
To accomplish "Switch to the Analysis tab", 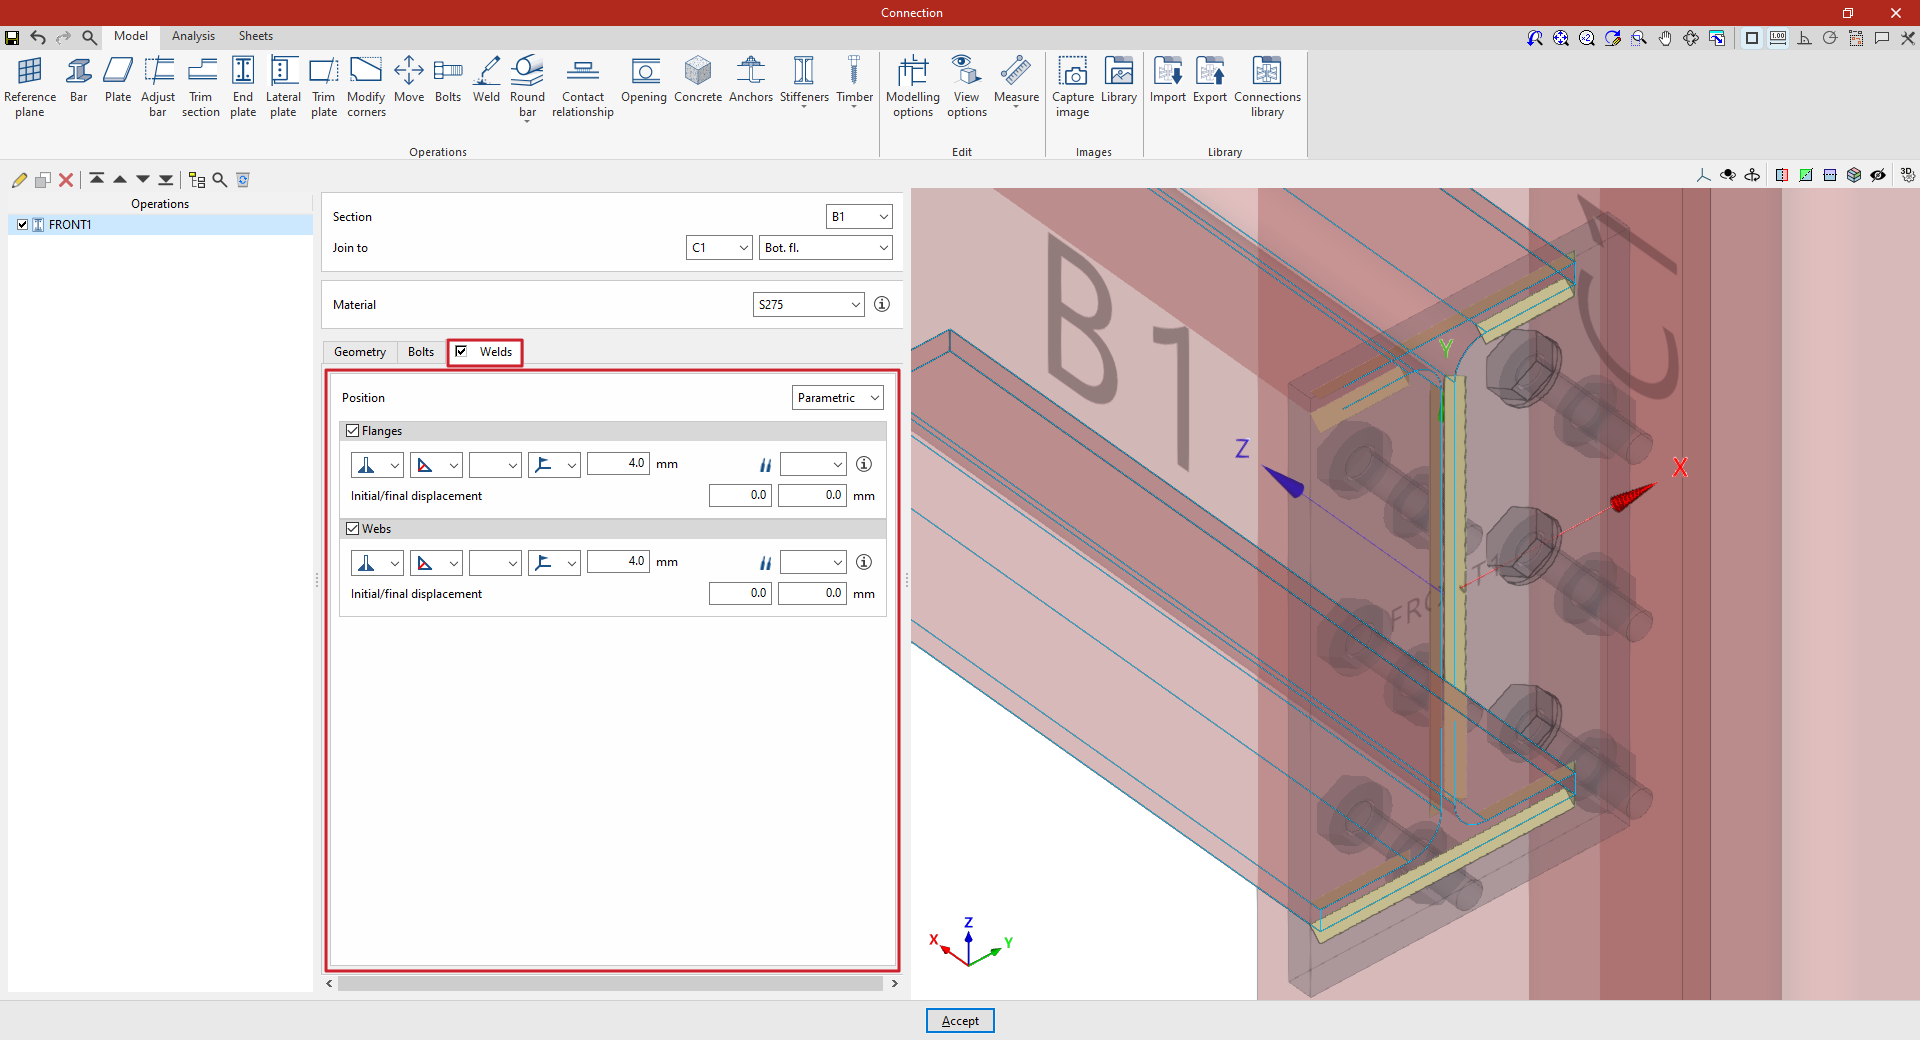I will click(x=193, y=36).
